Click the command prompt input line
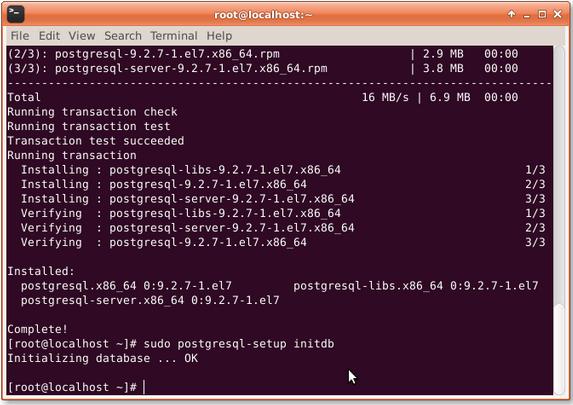This screenshot has height=405, width=573. point(280,387)
